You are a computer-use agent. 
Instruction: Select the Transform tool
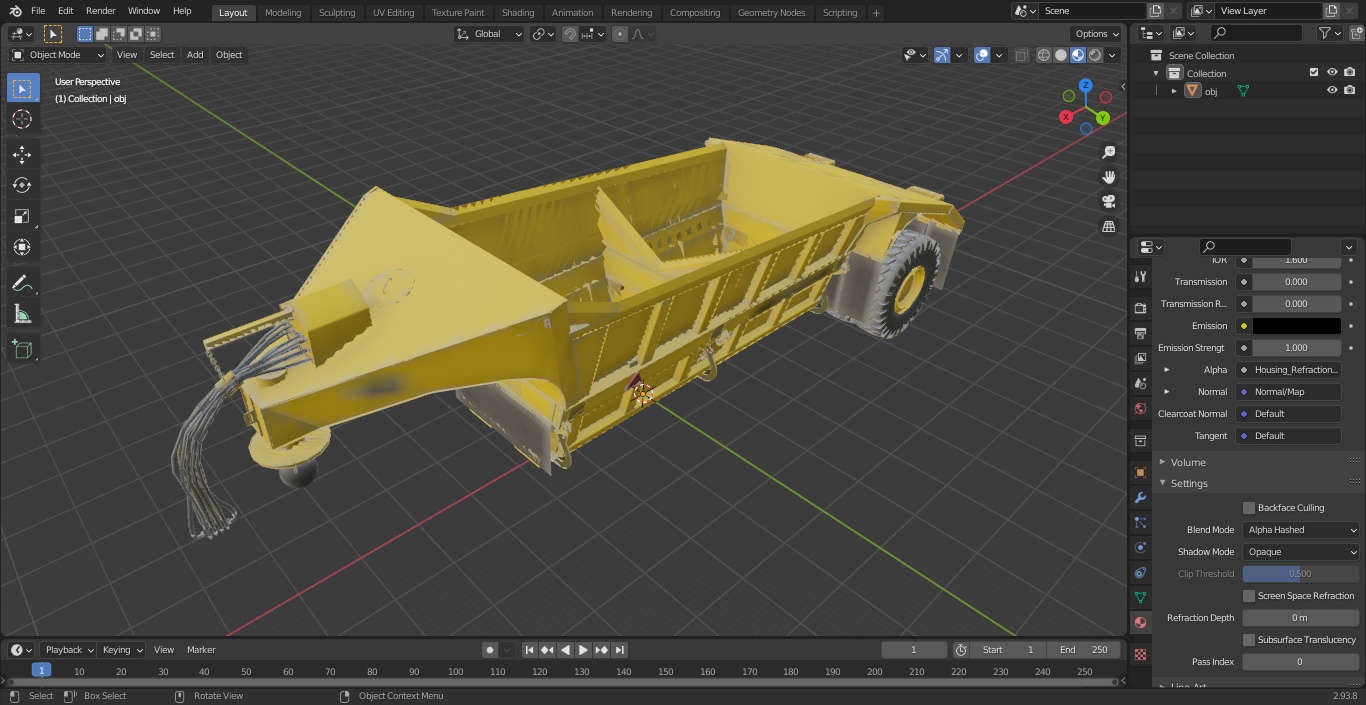22,247
